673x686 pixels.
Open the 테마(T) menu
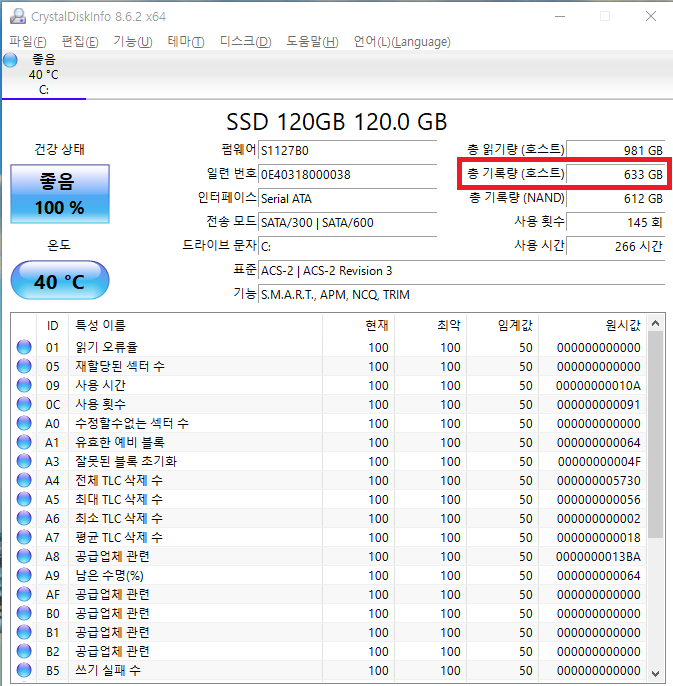[186, 42]
